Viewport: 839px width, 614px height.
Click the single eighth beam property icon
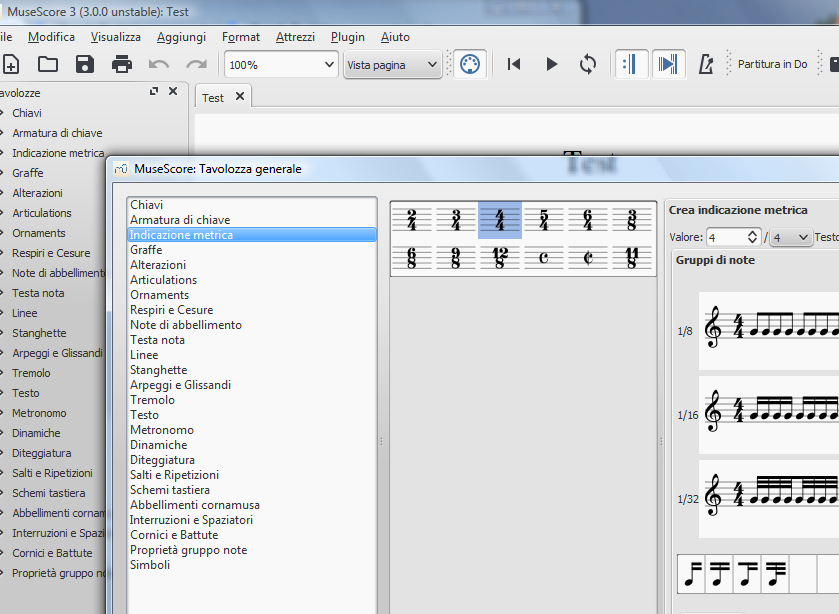(x=692, y=574)
